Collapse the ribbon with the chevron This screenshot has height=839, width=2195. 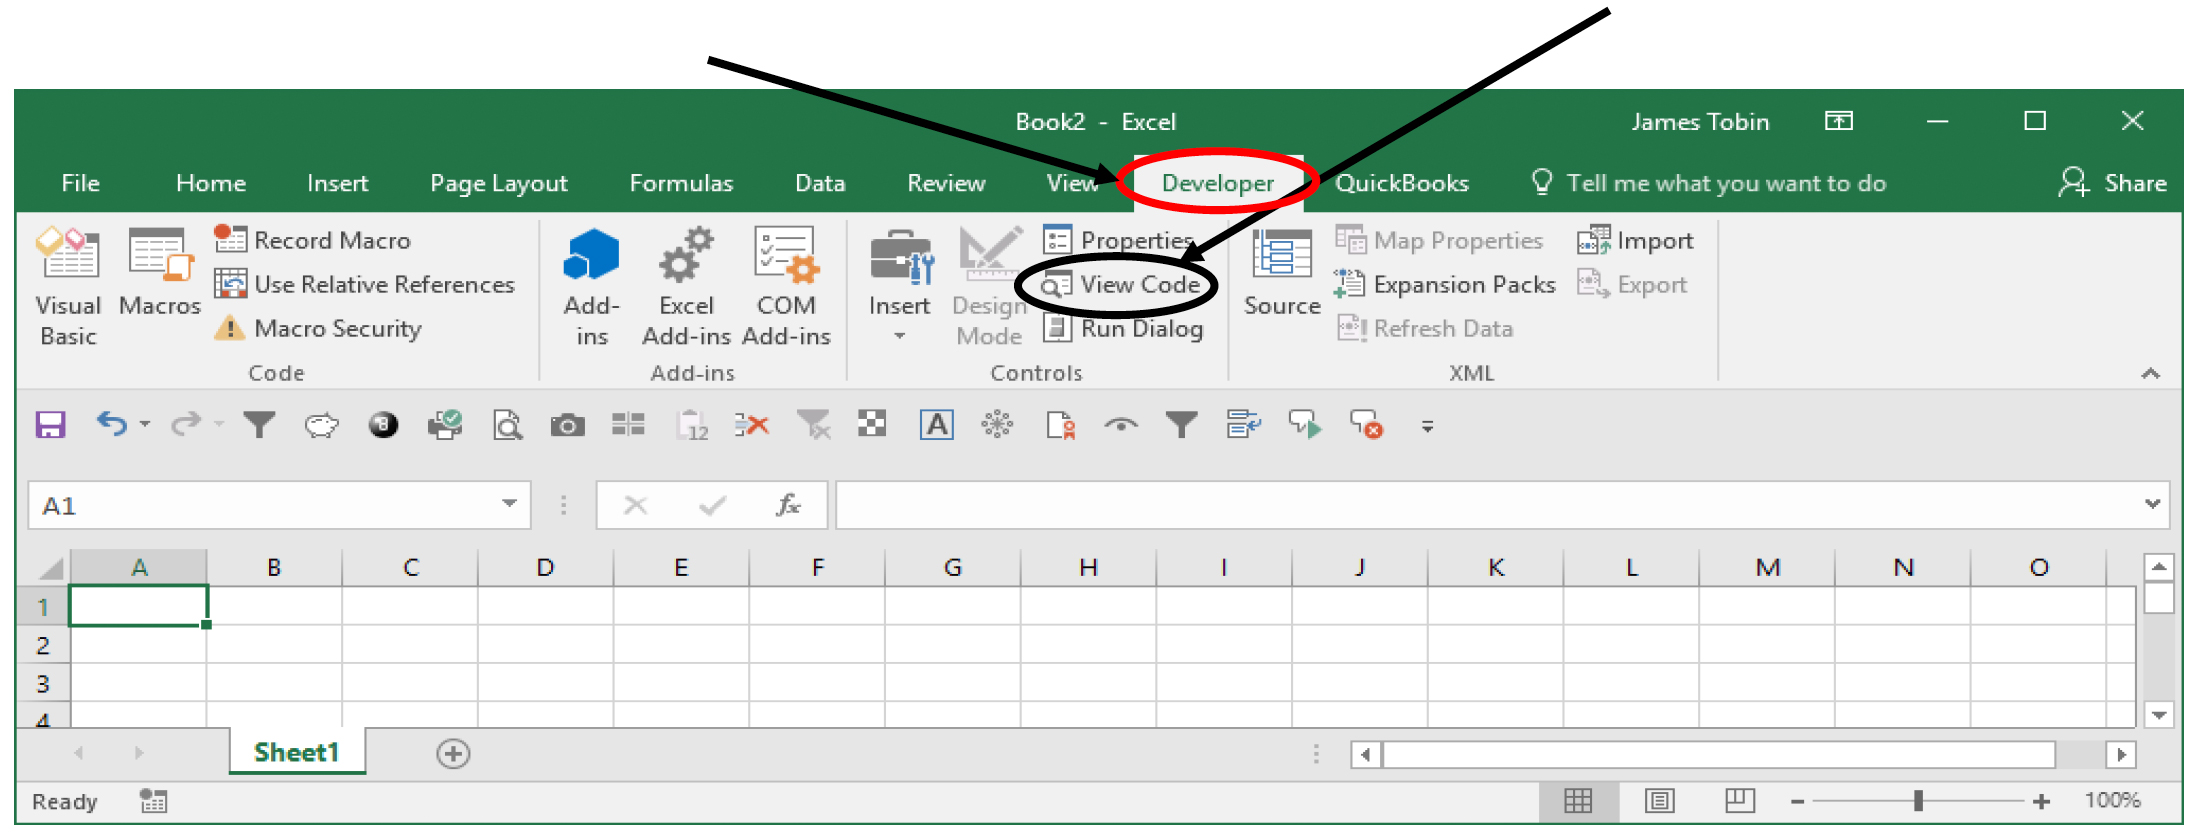pos(2150,373)
